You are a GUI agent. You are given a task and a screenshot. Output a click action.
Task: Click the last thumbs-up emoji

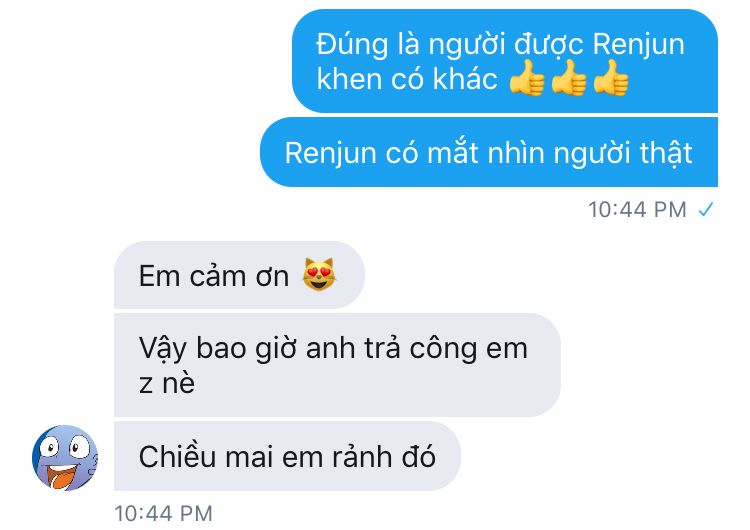tap(611, 78)
